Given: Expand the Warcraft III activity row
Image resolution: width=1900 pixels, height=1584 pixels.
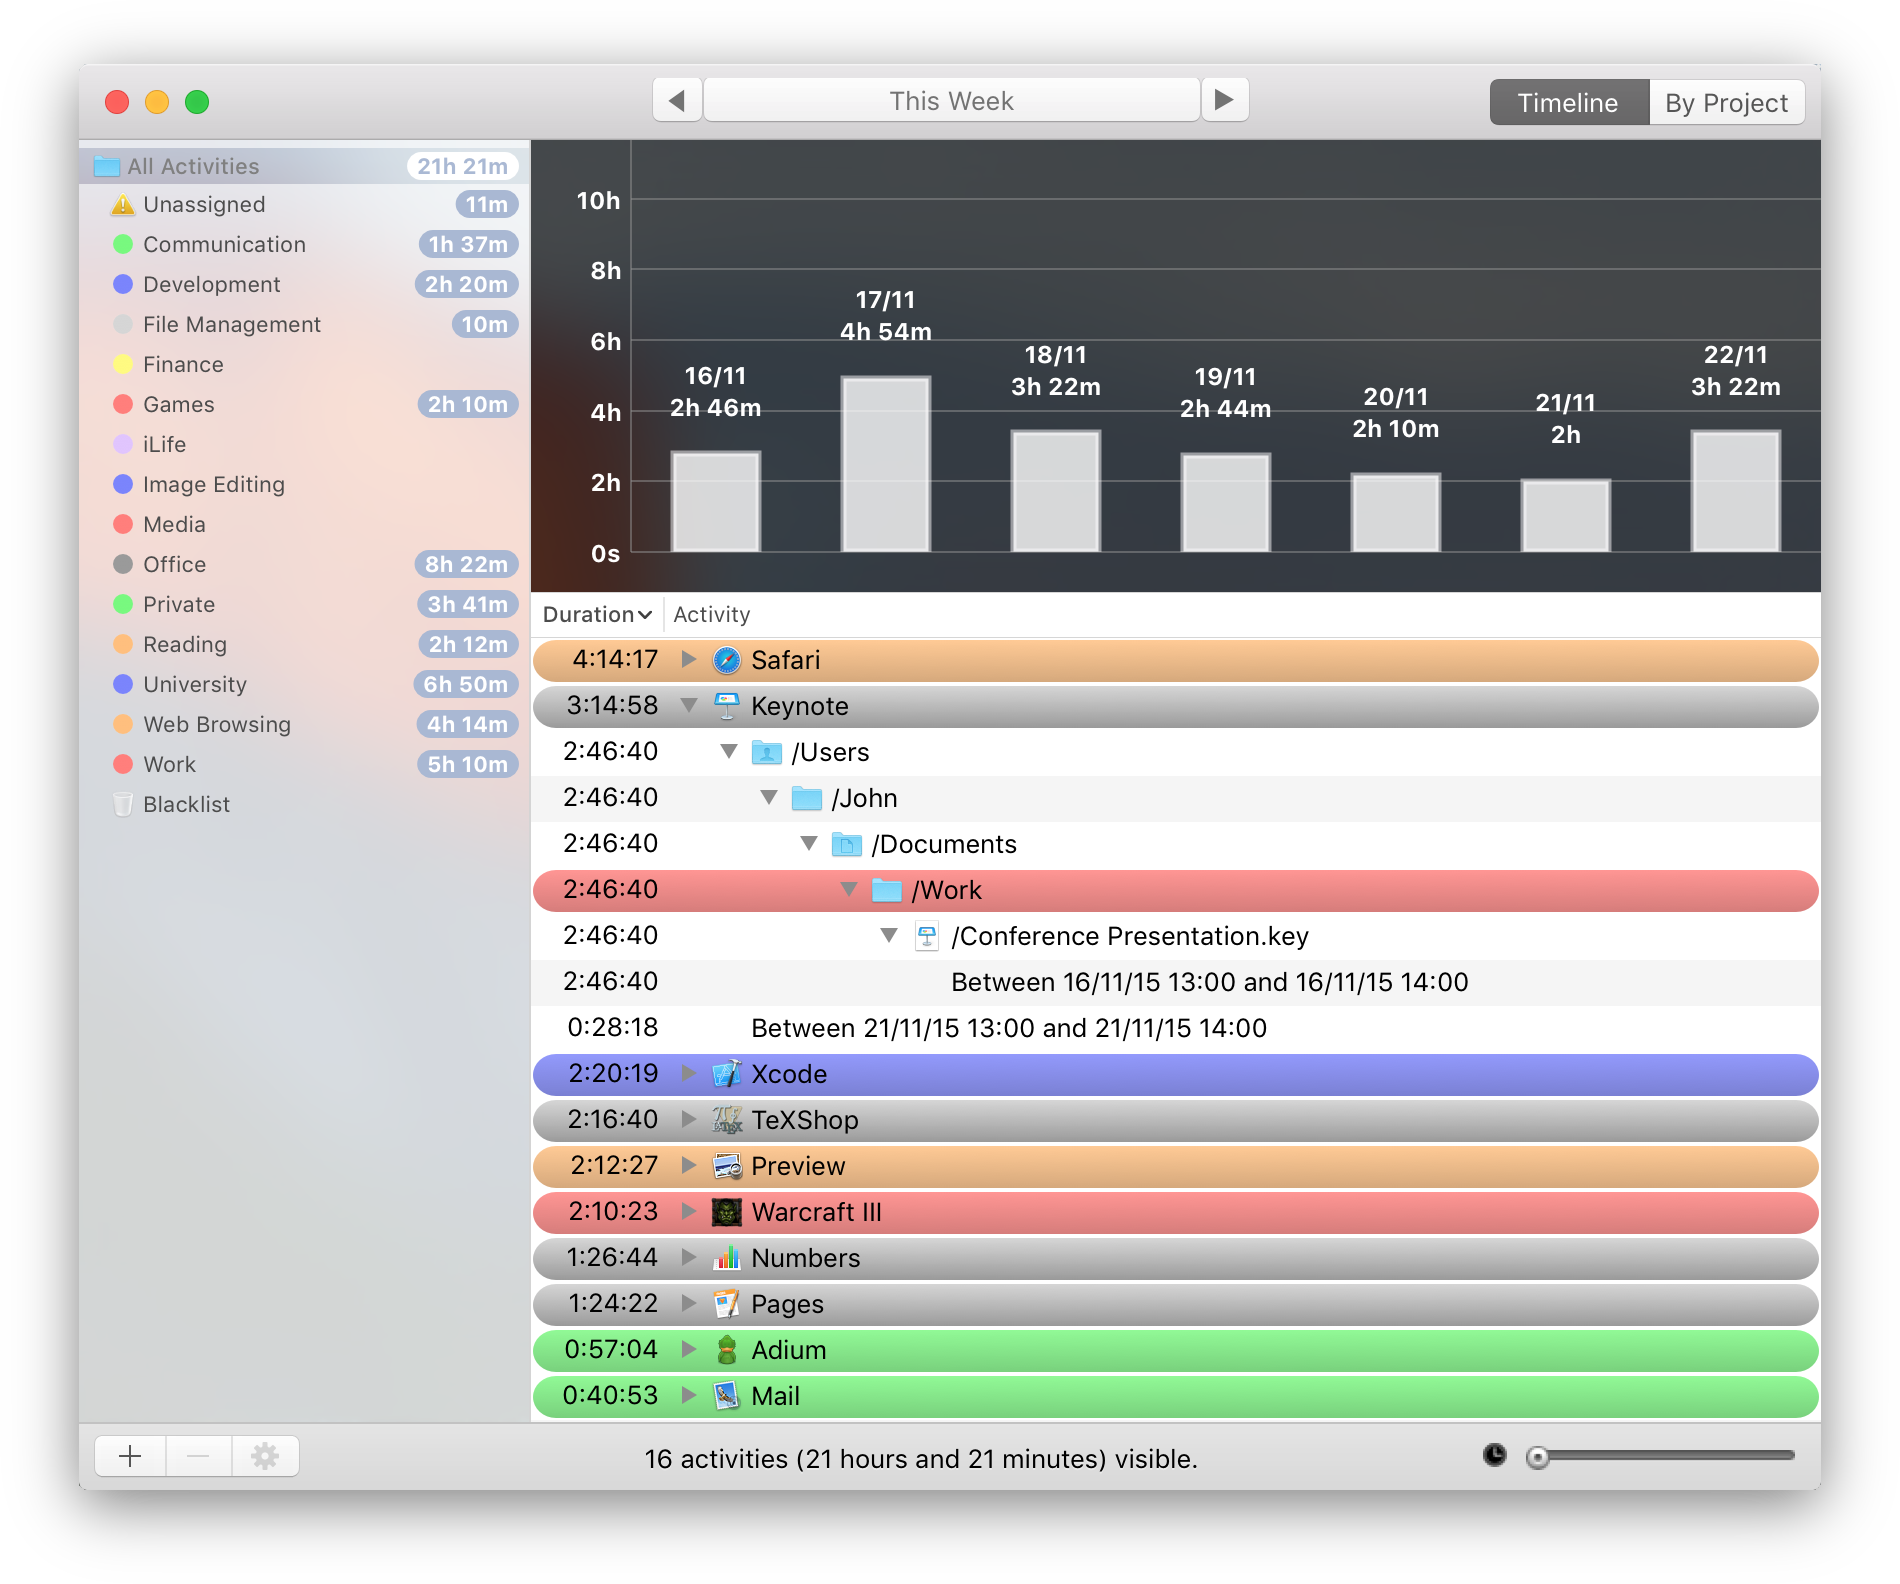Looking at the screenshot, I should pos(689,1211).
